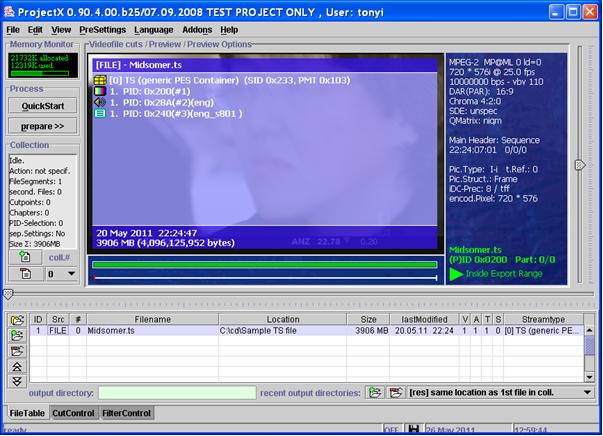Toggle the OFF indicator in the status bar

392,430
